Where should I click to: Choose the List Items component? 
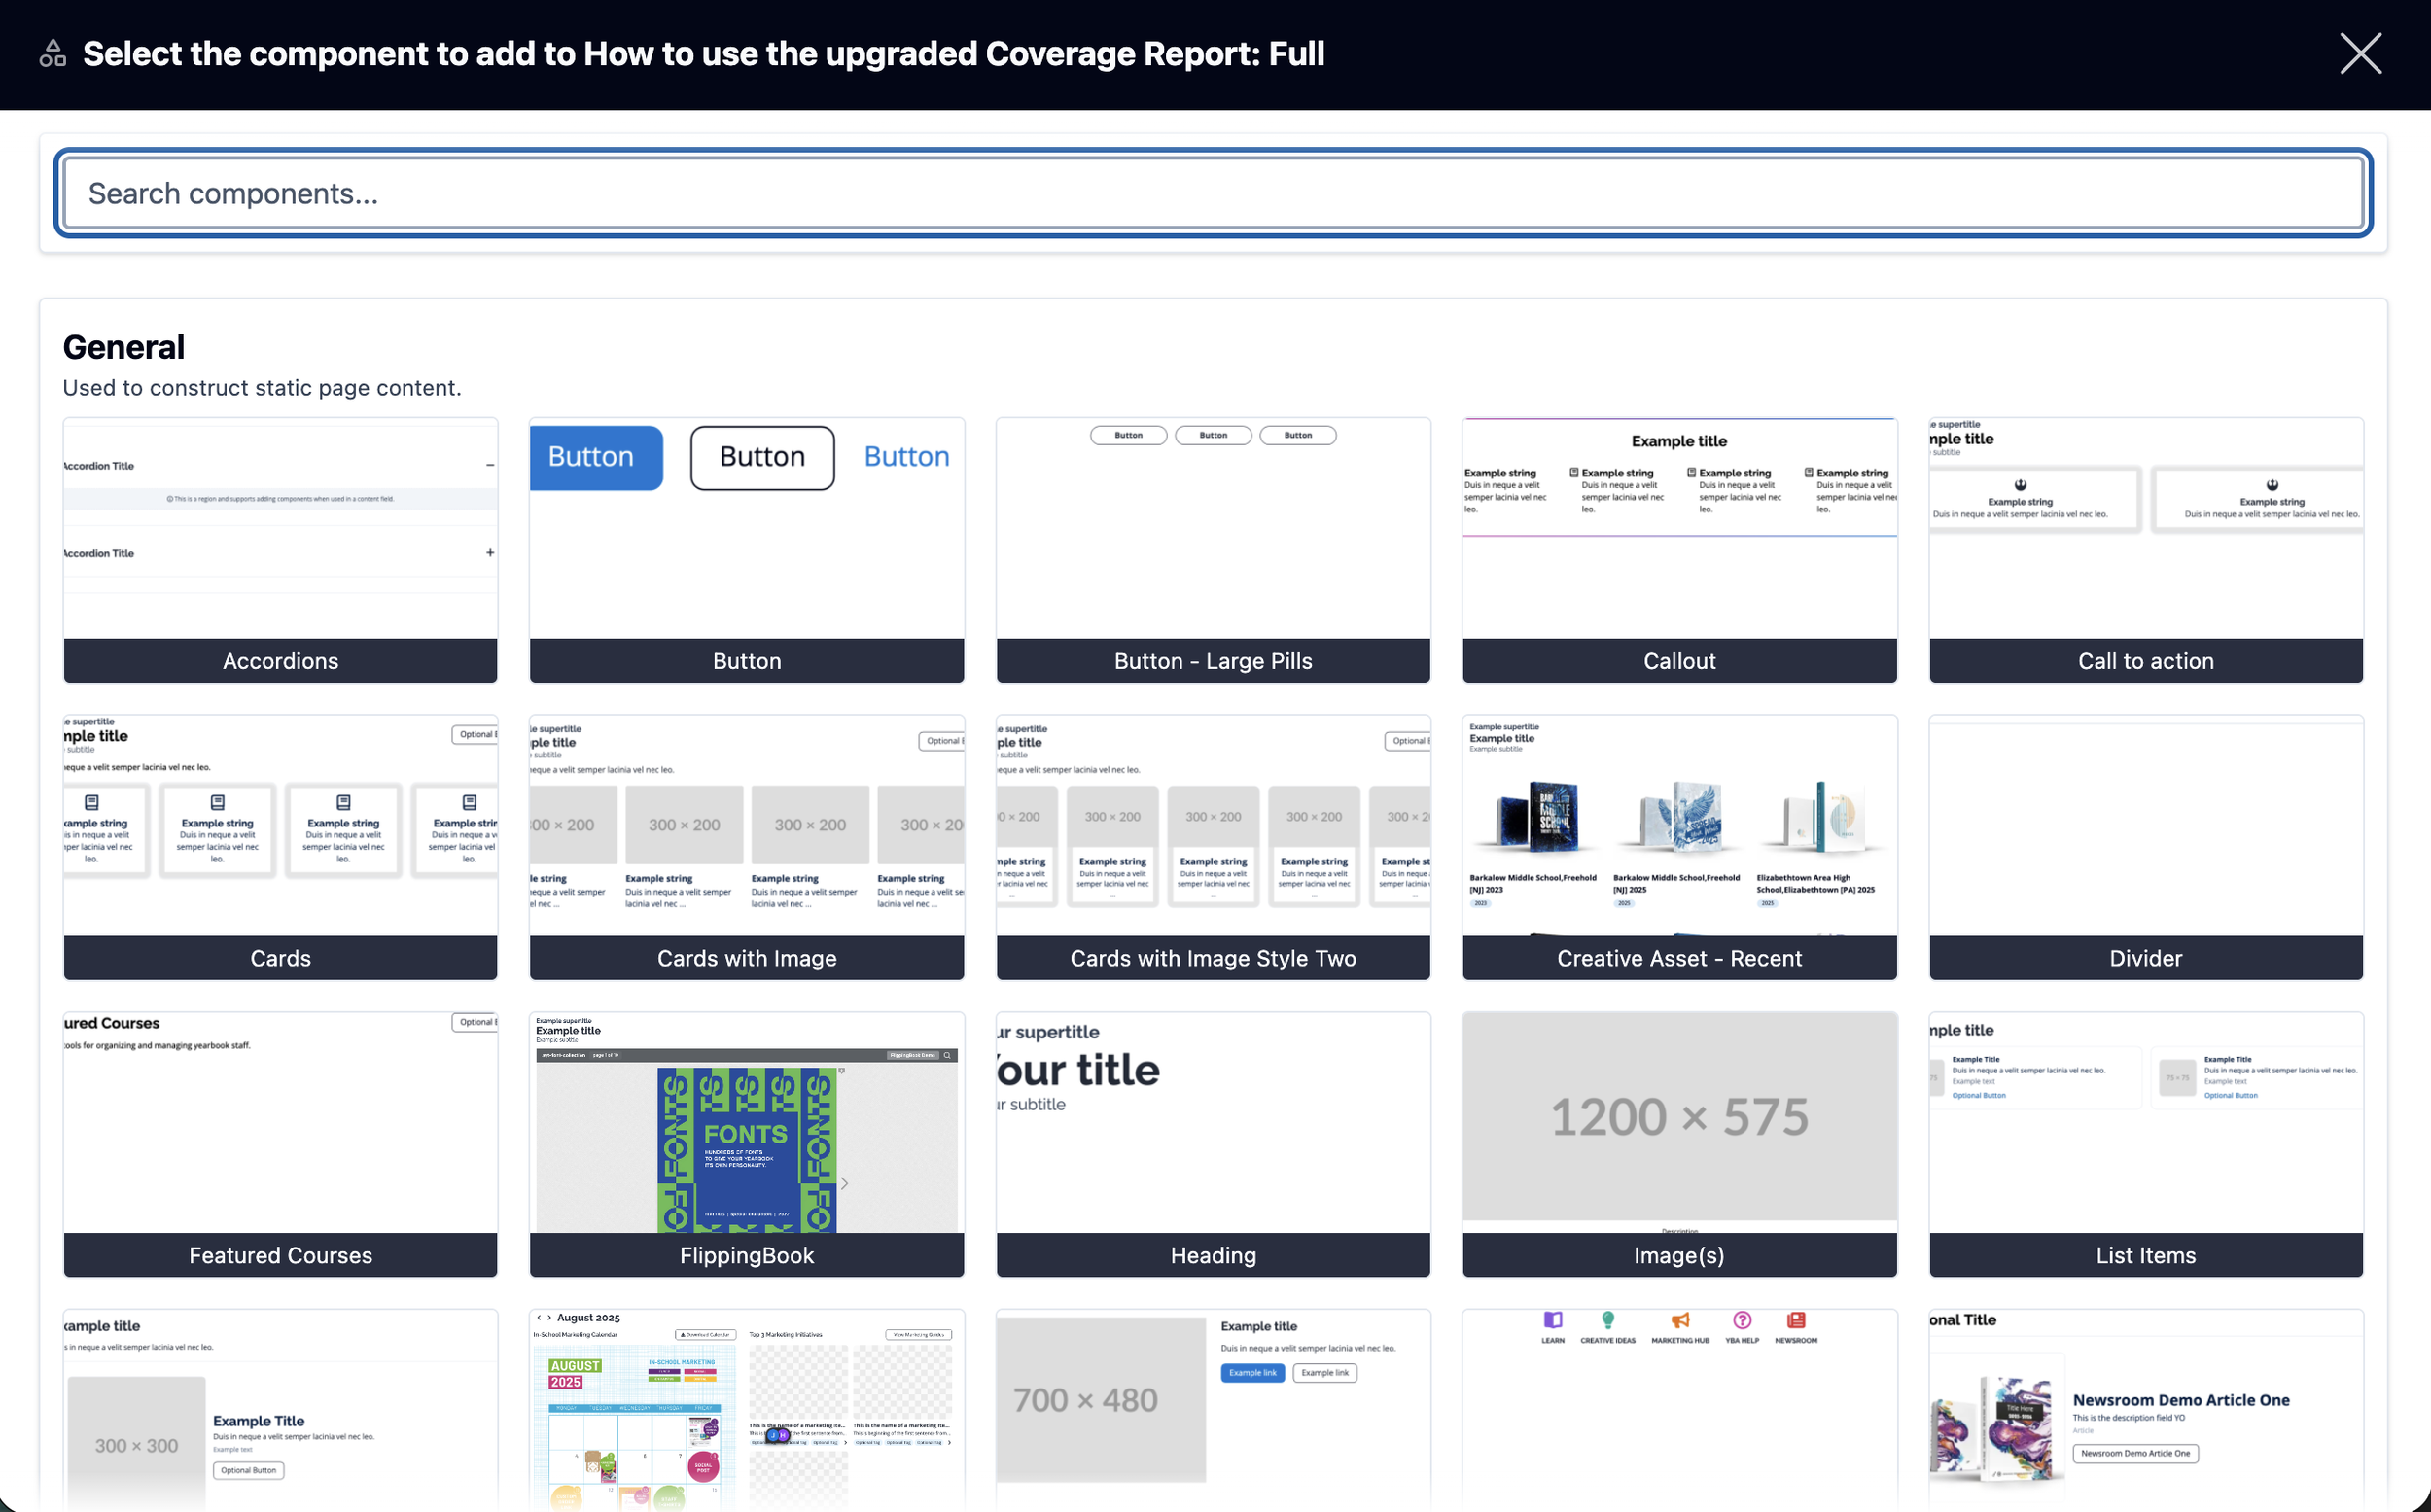tap(2146, 1144)
